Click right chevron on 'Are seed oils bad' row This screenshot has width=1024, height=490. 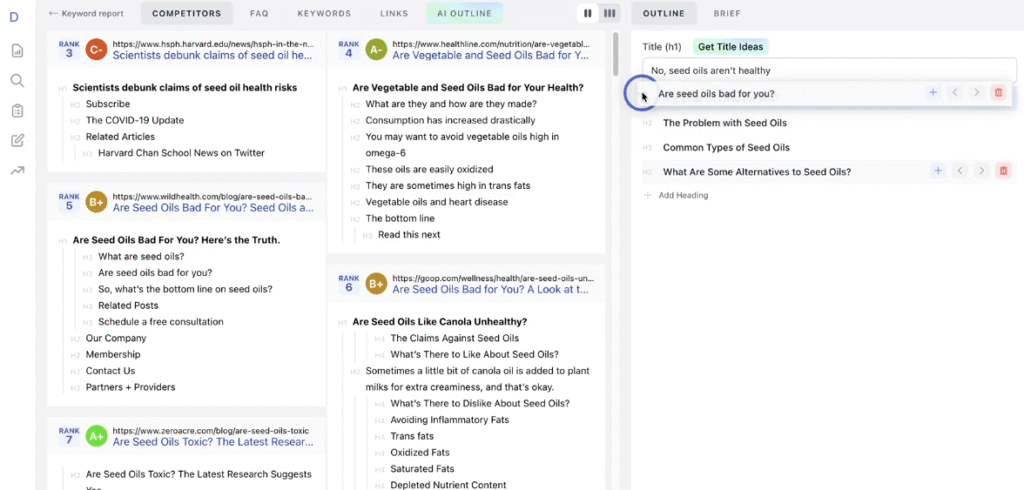[x=976, y=93]
